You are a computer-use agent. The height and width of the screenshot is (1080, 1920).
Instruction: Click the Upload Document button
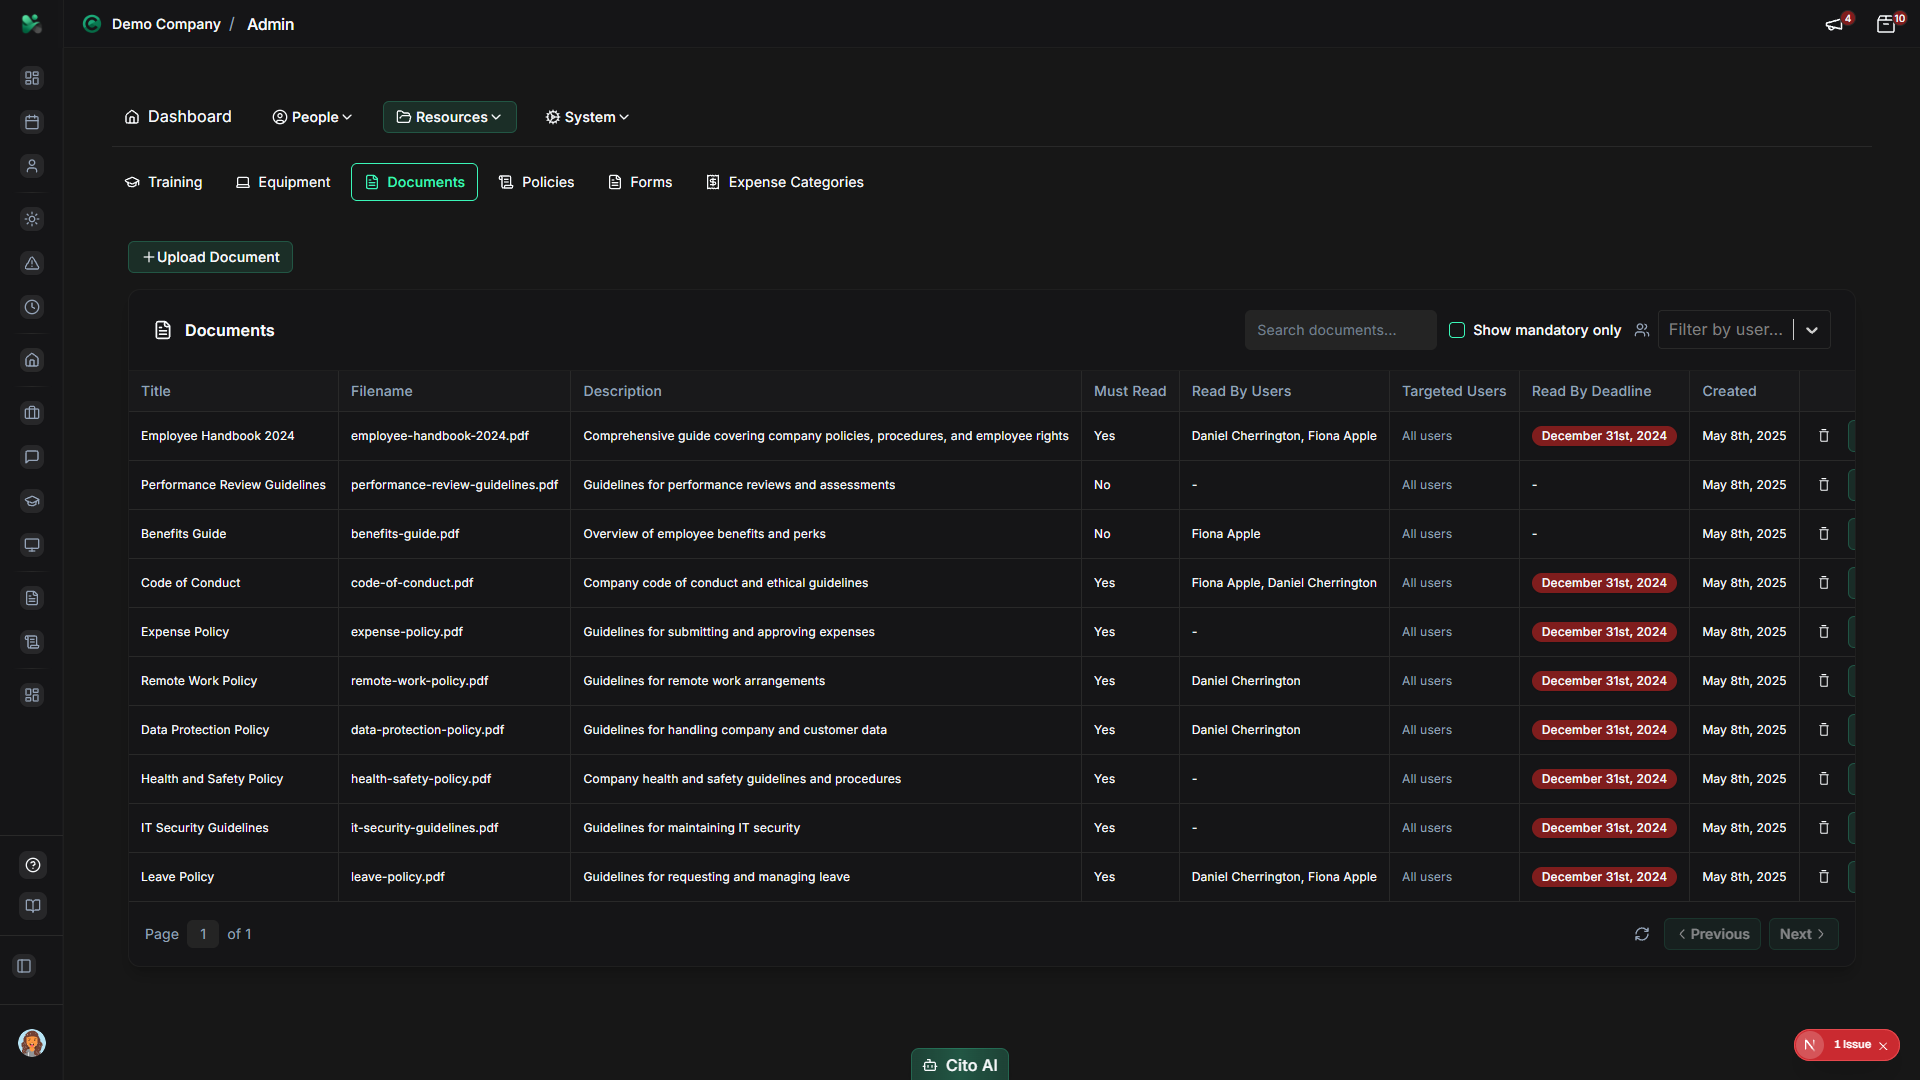(x=209, y=257)
